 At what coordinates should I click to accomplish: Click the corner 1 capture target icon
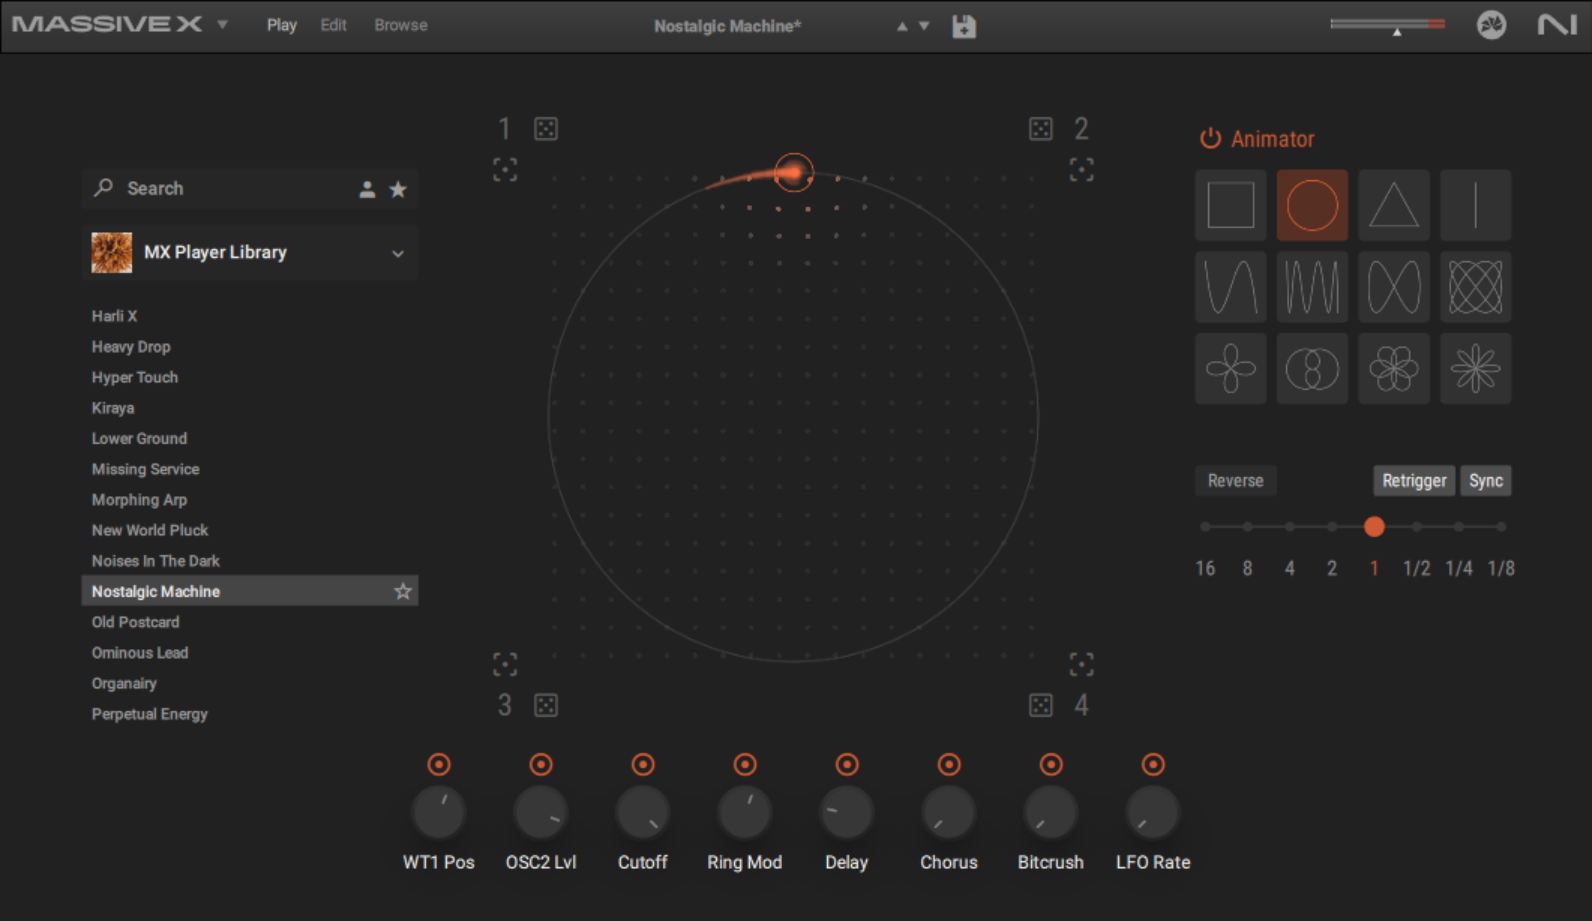pyautogui.click(x=505, y=170)
